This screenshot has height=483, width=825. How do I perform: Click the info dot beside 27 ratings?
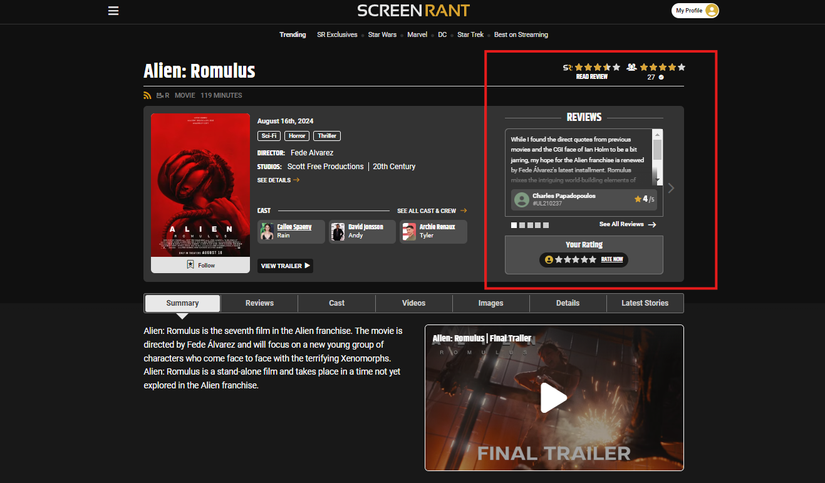pyautogui.click(x=661, y=77)
